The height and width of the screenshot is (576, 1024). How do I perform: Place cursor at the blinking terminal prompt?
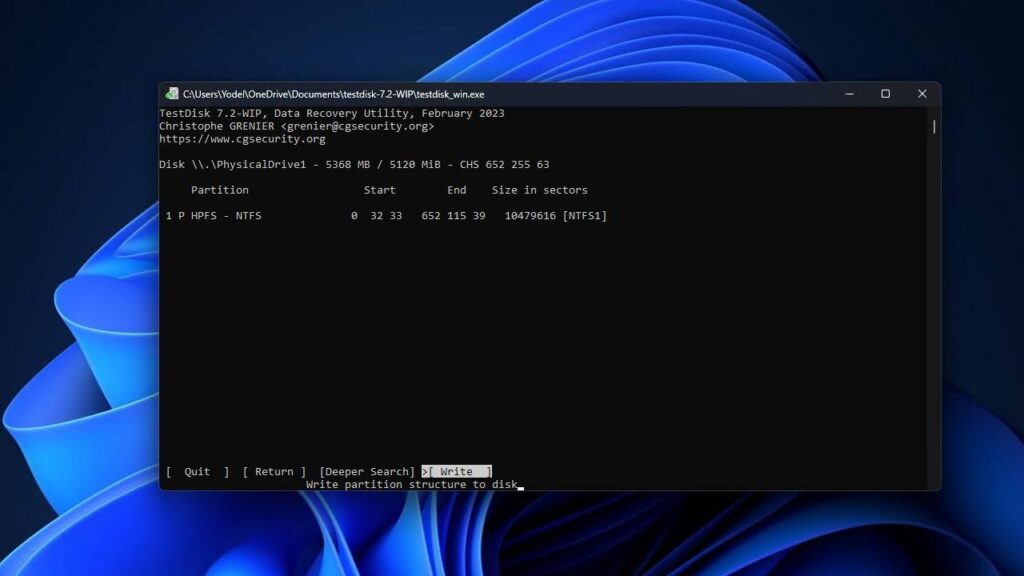(x=519, y=485)
